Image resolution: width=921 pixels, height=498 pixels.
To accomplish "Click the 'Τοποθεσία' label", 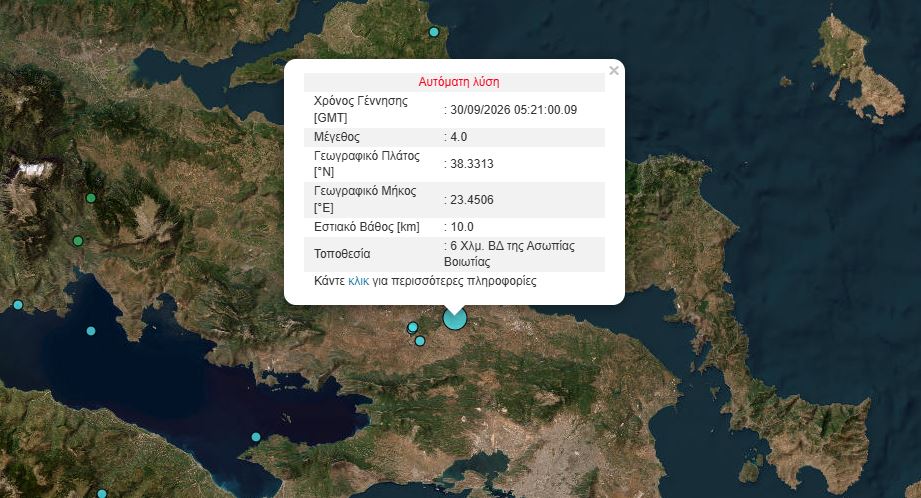I will point(342,254).
